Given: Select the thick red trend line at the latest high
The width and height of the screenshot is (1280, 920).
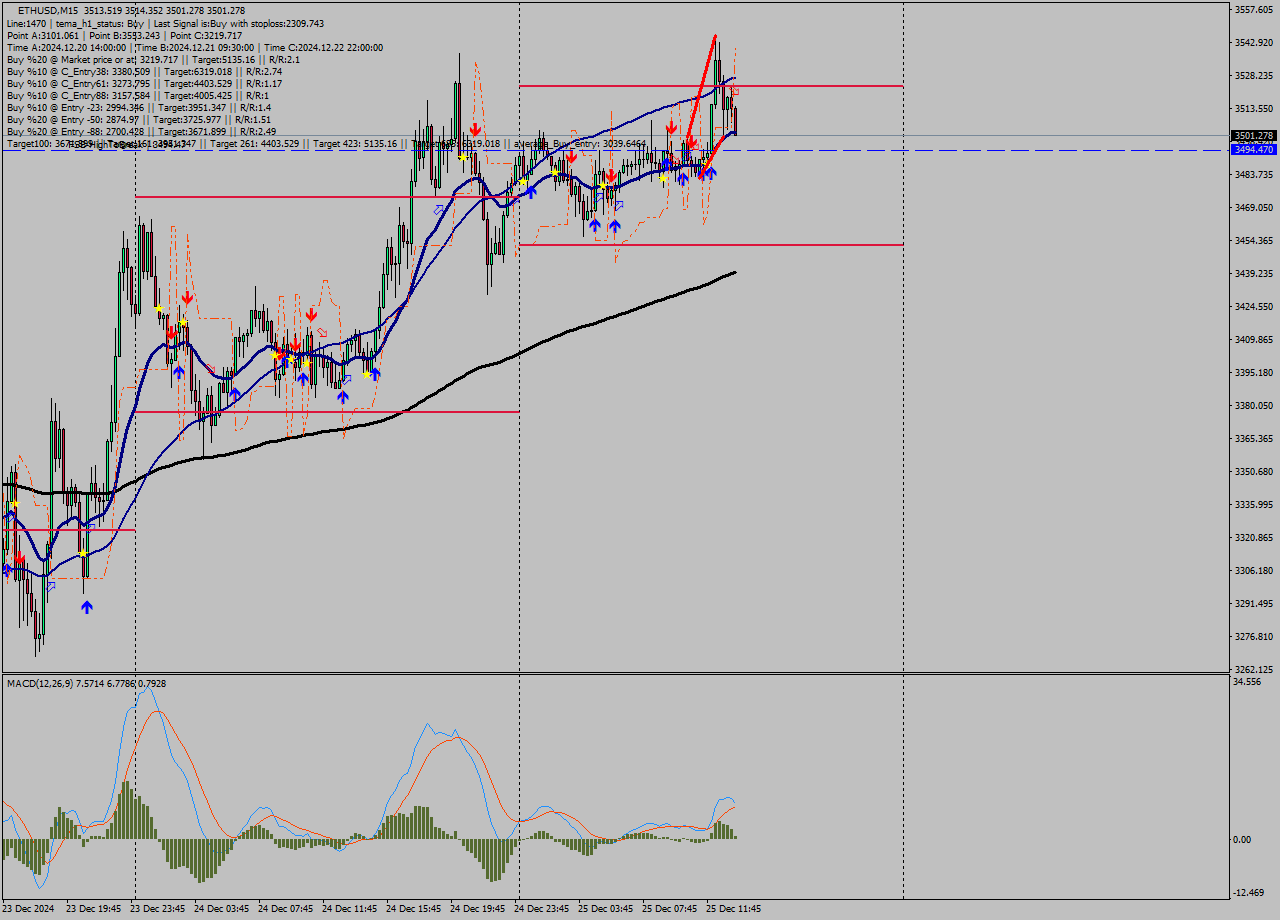Looking at the screenshot, I should coord(702,88).
